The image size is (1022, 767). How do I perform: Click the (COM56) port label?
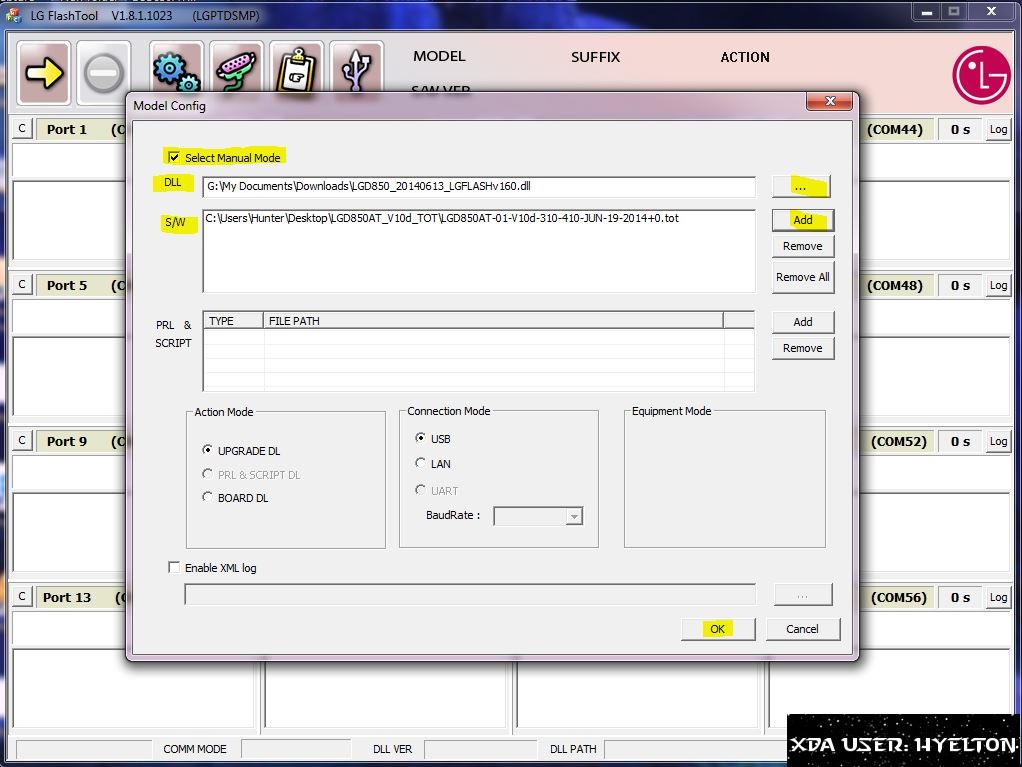[x=899, y=598]
